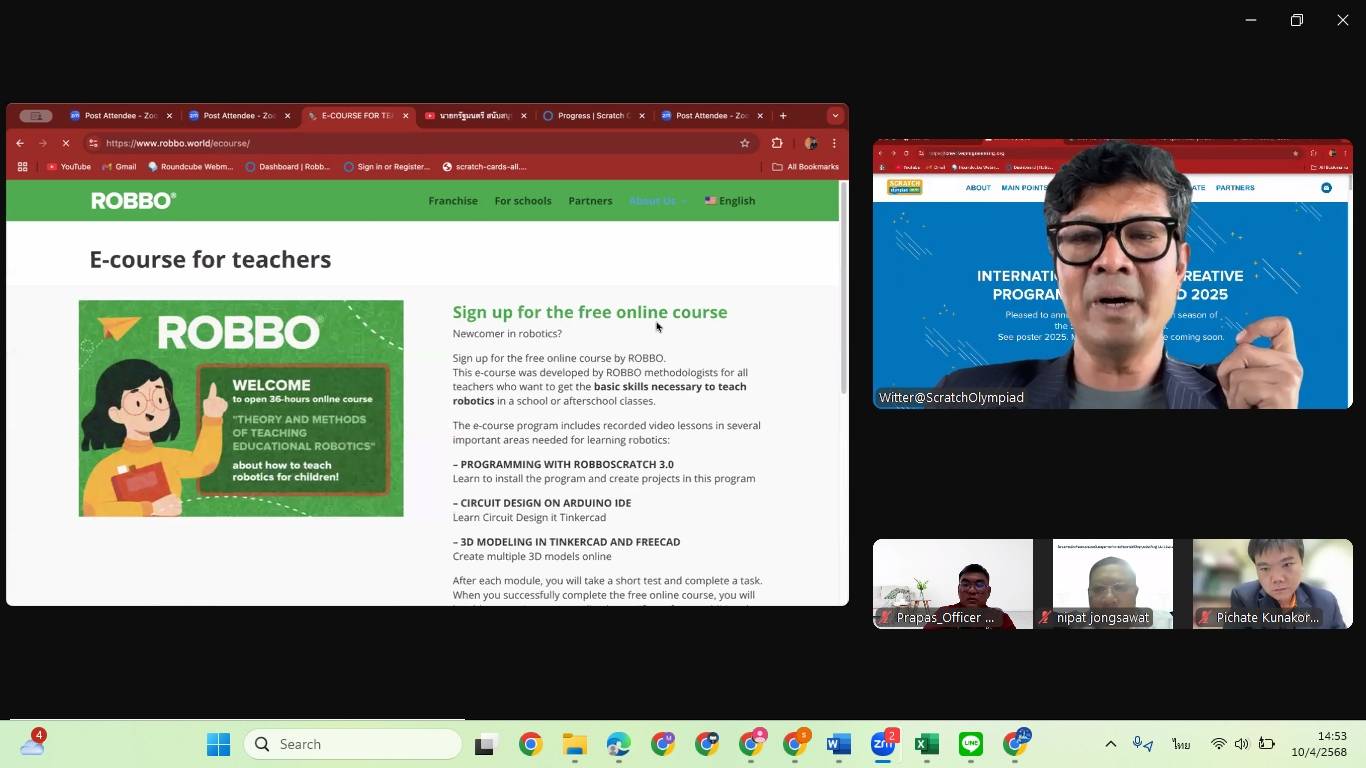
Task: Click the web page vertical scrollbar
Action: pyautogui.click(x=844, y=290)
